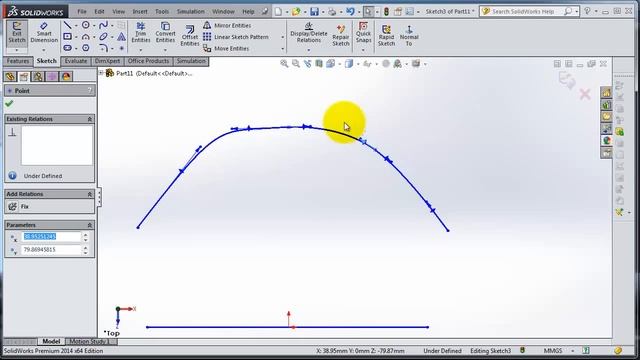Open the Linear Sketch Pattern dropdown arrow
The width and height of the screenshot is (640, 360).
tap(282, 37)
